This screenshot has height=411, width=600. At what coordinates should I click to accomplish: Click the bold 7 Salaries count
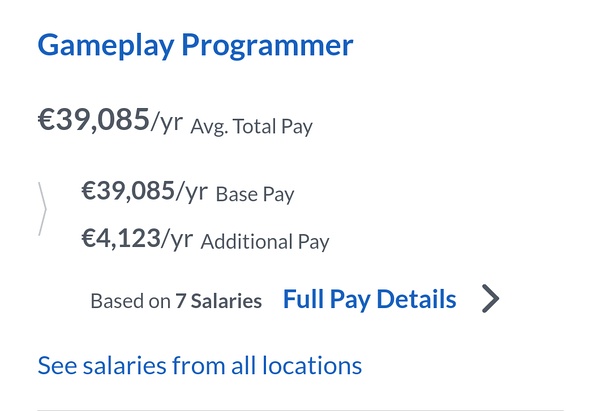218,301
